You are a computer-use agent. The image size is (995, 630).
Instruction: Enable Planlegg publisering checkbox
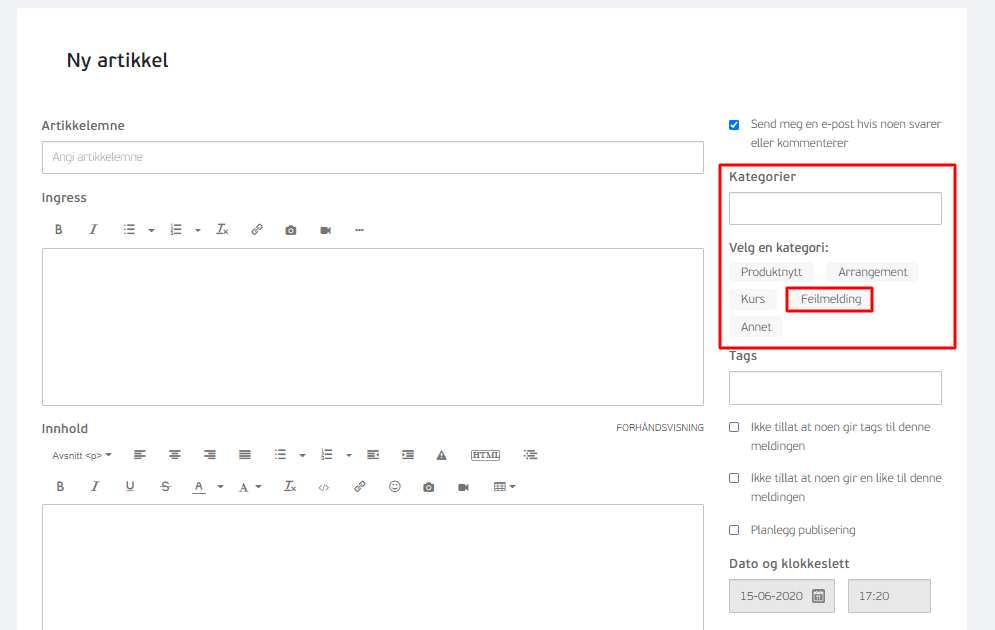pos(734,530)
